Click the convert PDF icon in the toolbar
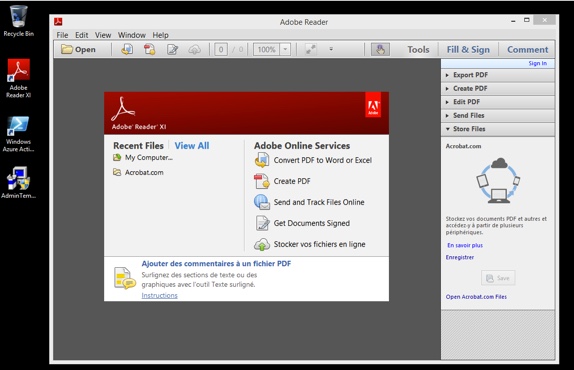Screen dimensions: 574x370 127,49
